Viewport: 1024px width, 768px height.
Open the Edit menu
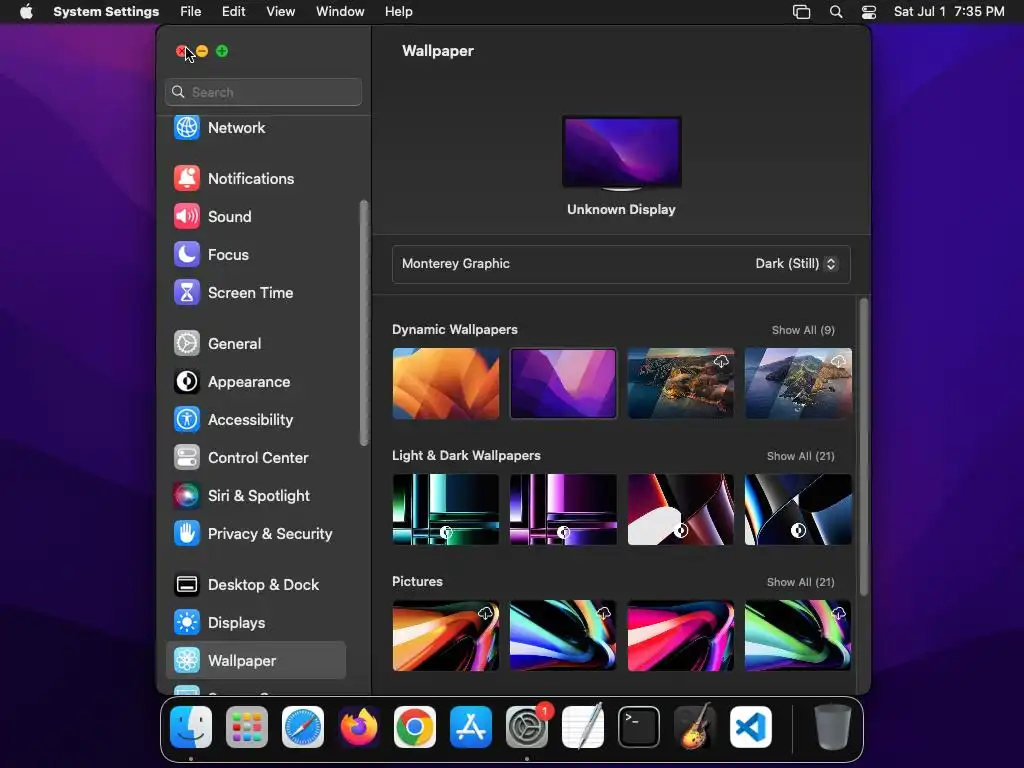pos(233,12)
